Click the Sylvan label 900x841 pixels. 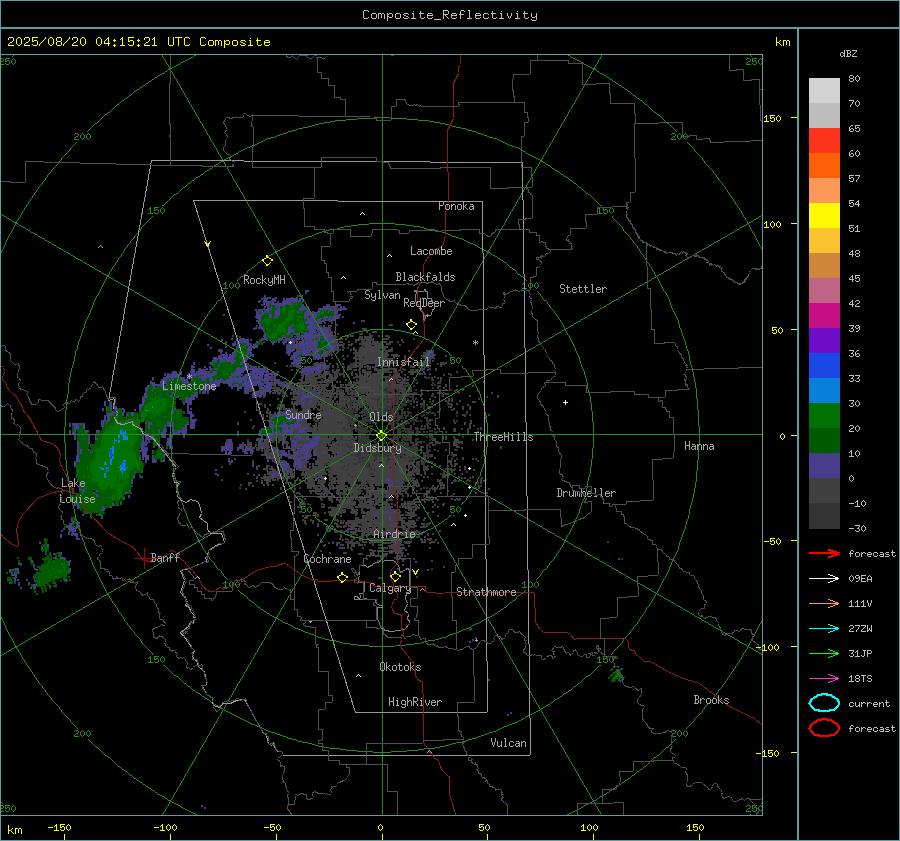pos(382,295)
